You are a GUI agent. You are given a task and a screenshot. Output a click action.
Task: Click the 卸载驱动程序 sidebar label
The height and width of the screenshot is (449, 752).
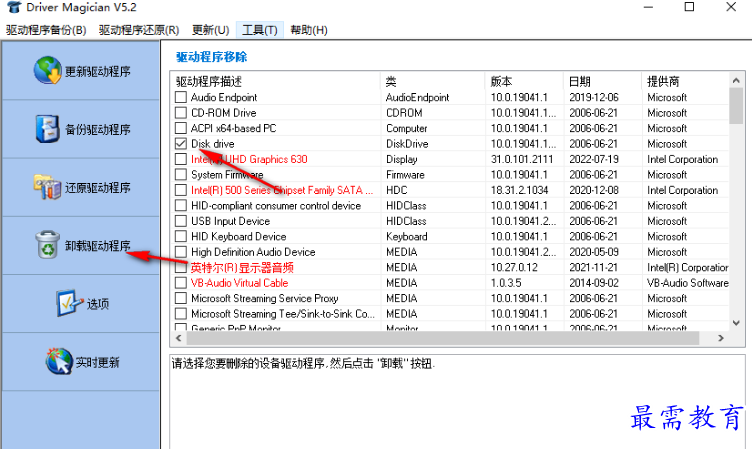point(98,246)
